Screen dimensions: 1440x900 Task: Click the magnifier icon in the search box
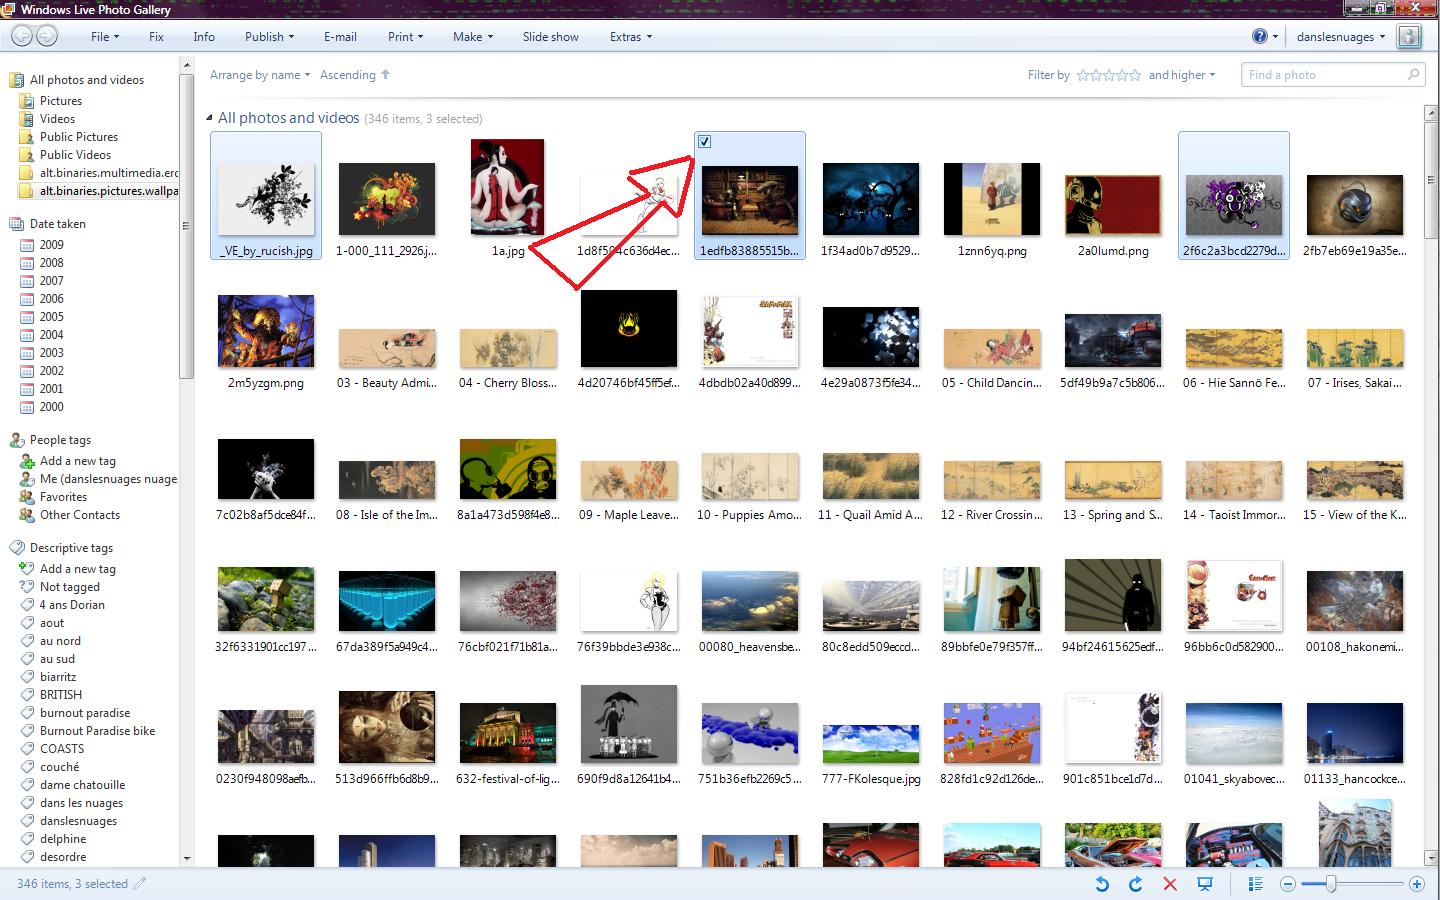point(1413,74)
